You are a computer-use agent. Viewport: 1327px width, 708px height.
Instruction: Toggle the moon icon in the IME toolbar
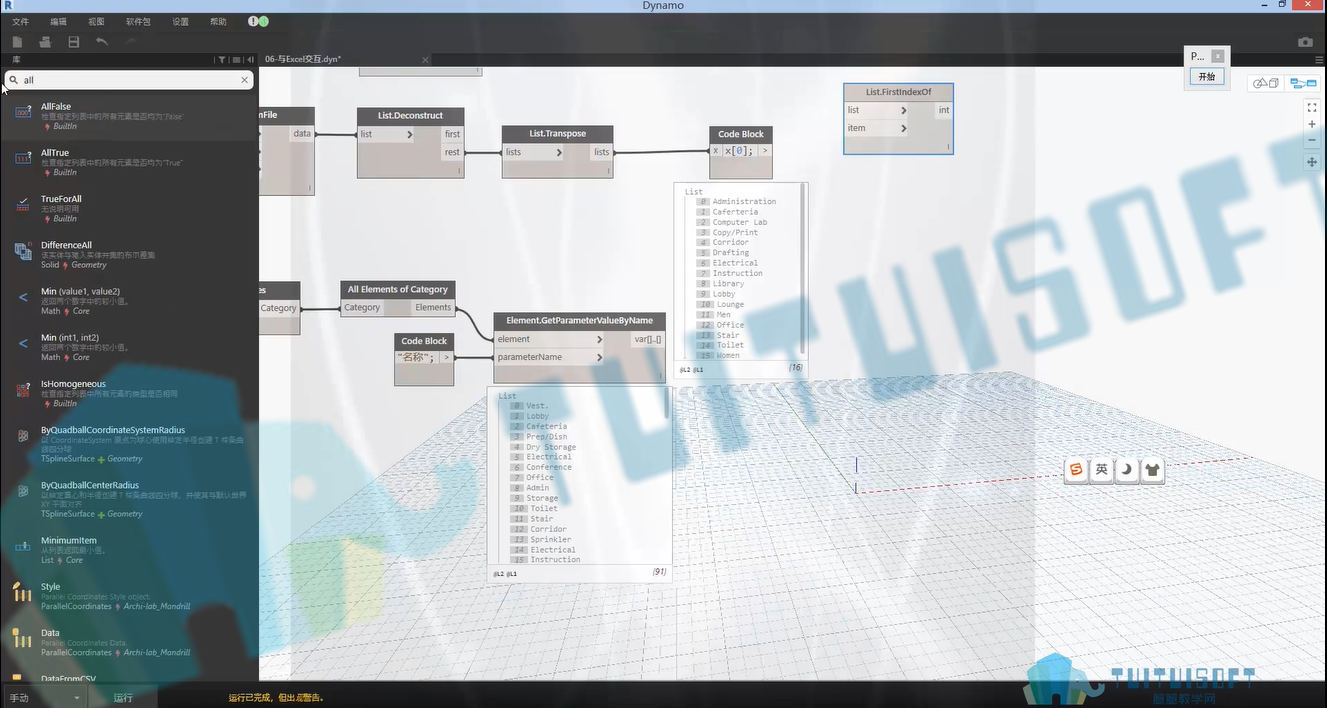point(1127,469)
